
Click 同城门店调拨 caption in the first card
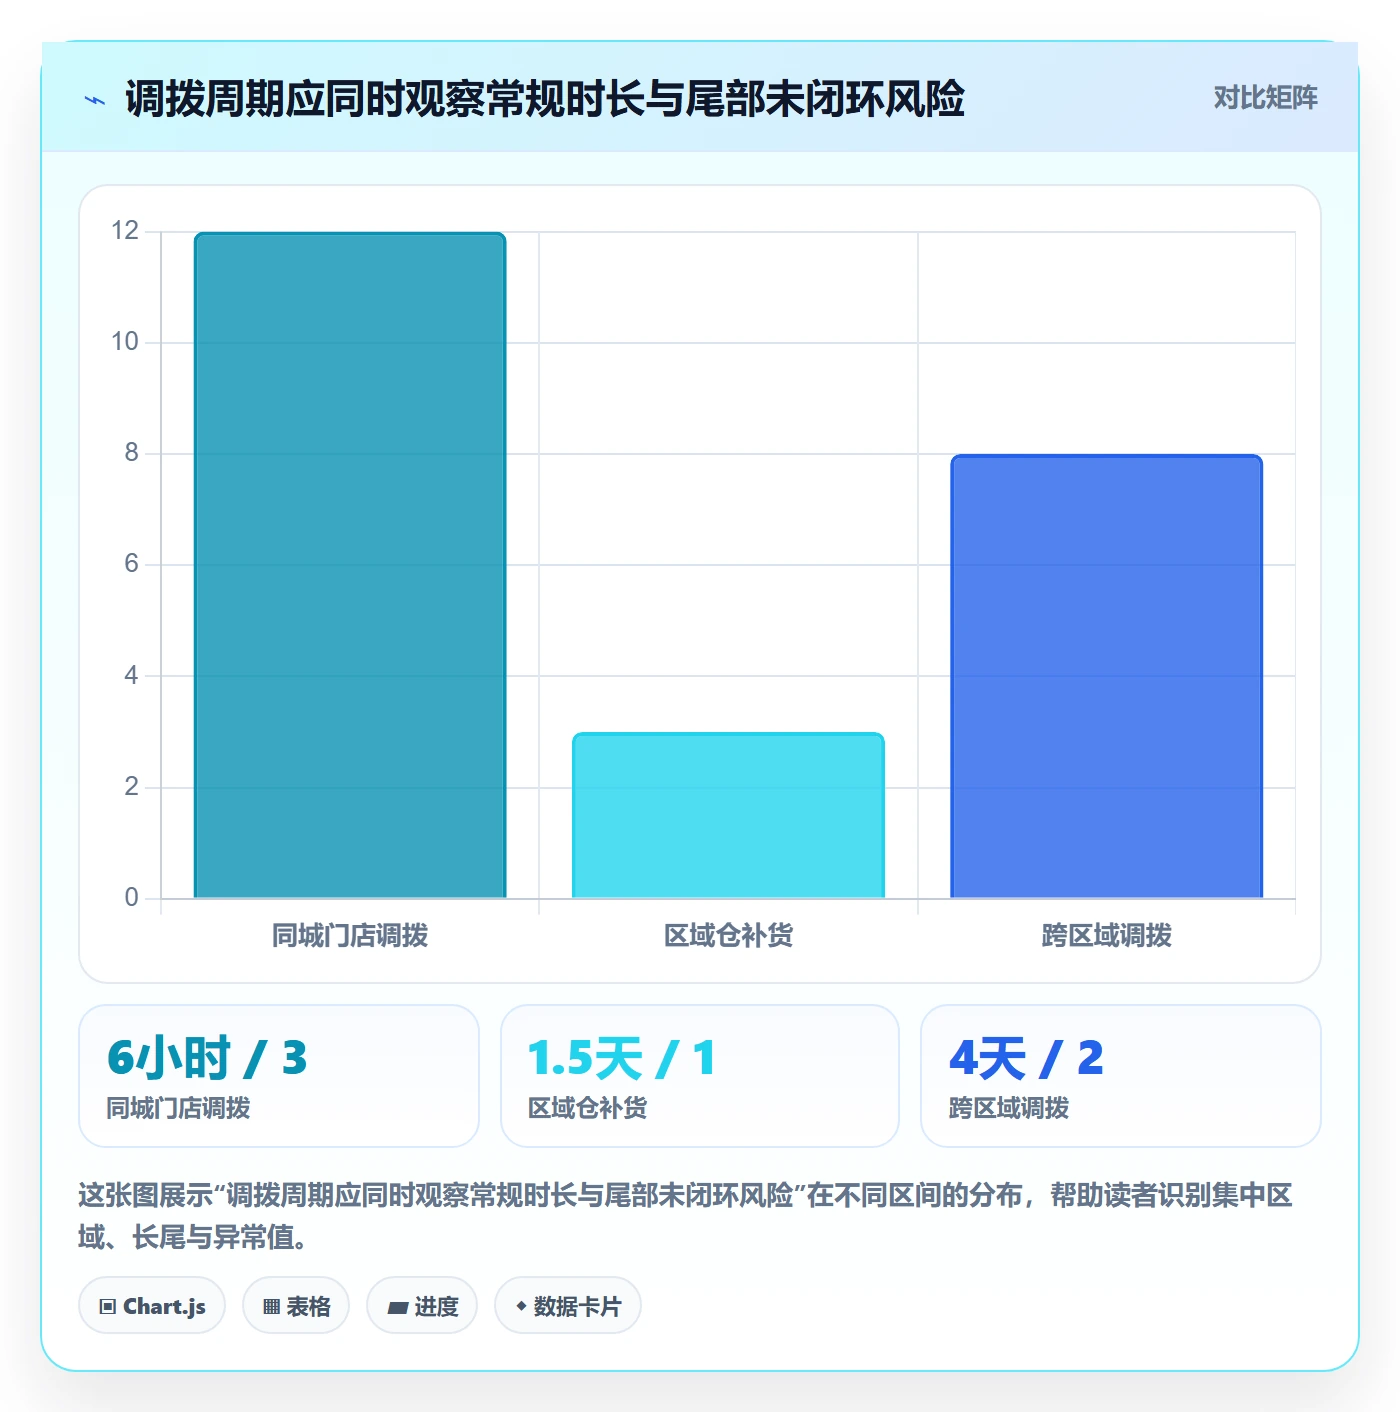(178, 1108)
